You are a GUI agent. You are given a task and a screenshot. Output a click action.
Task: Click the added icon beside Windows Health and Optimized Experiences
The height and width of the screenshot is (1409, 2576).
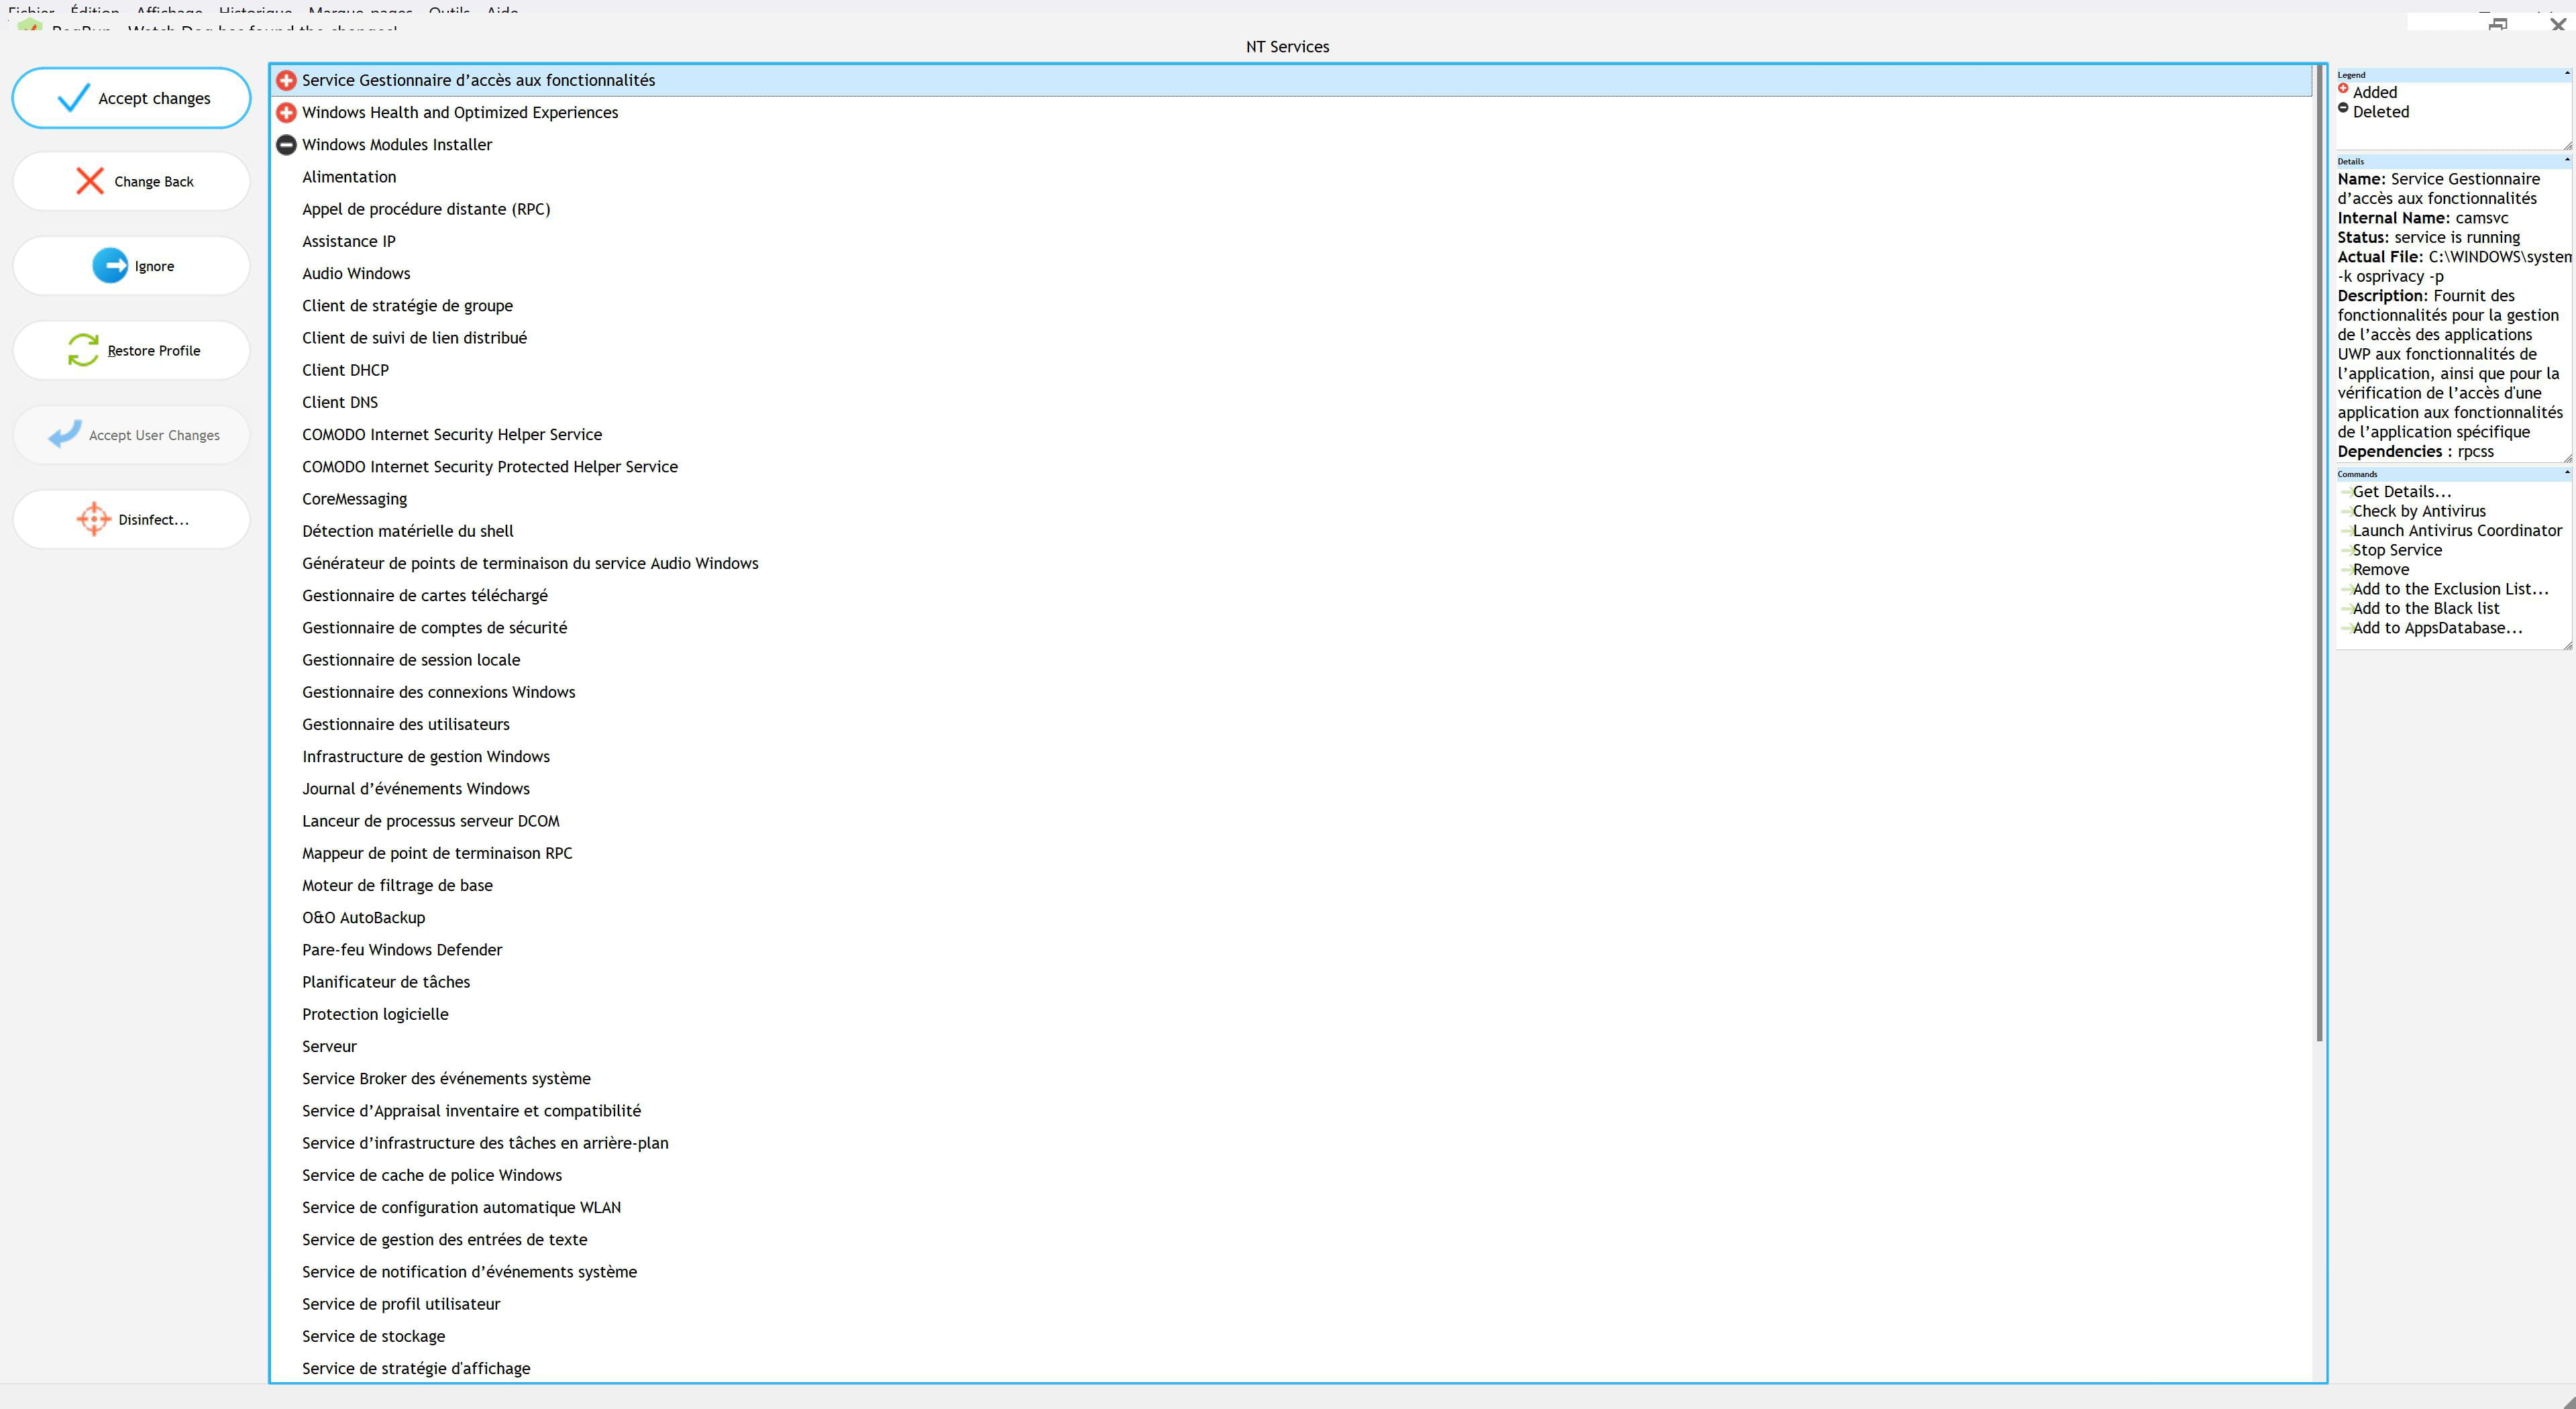(286, 112)
